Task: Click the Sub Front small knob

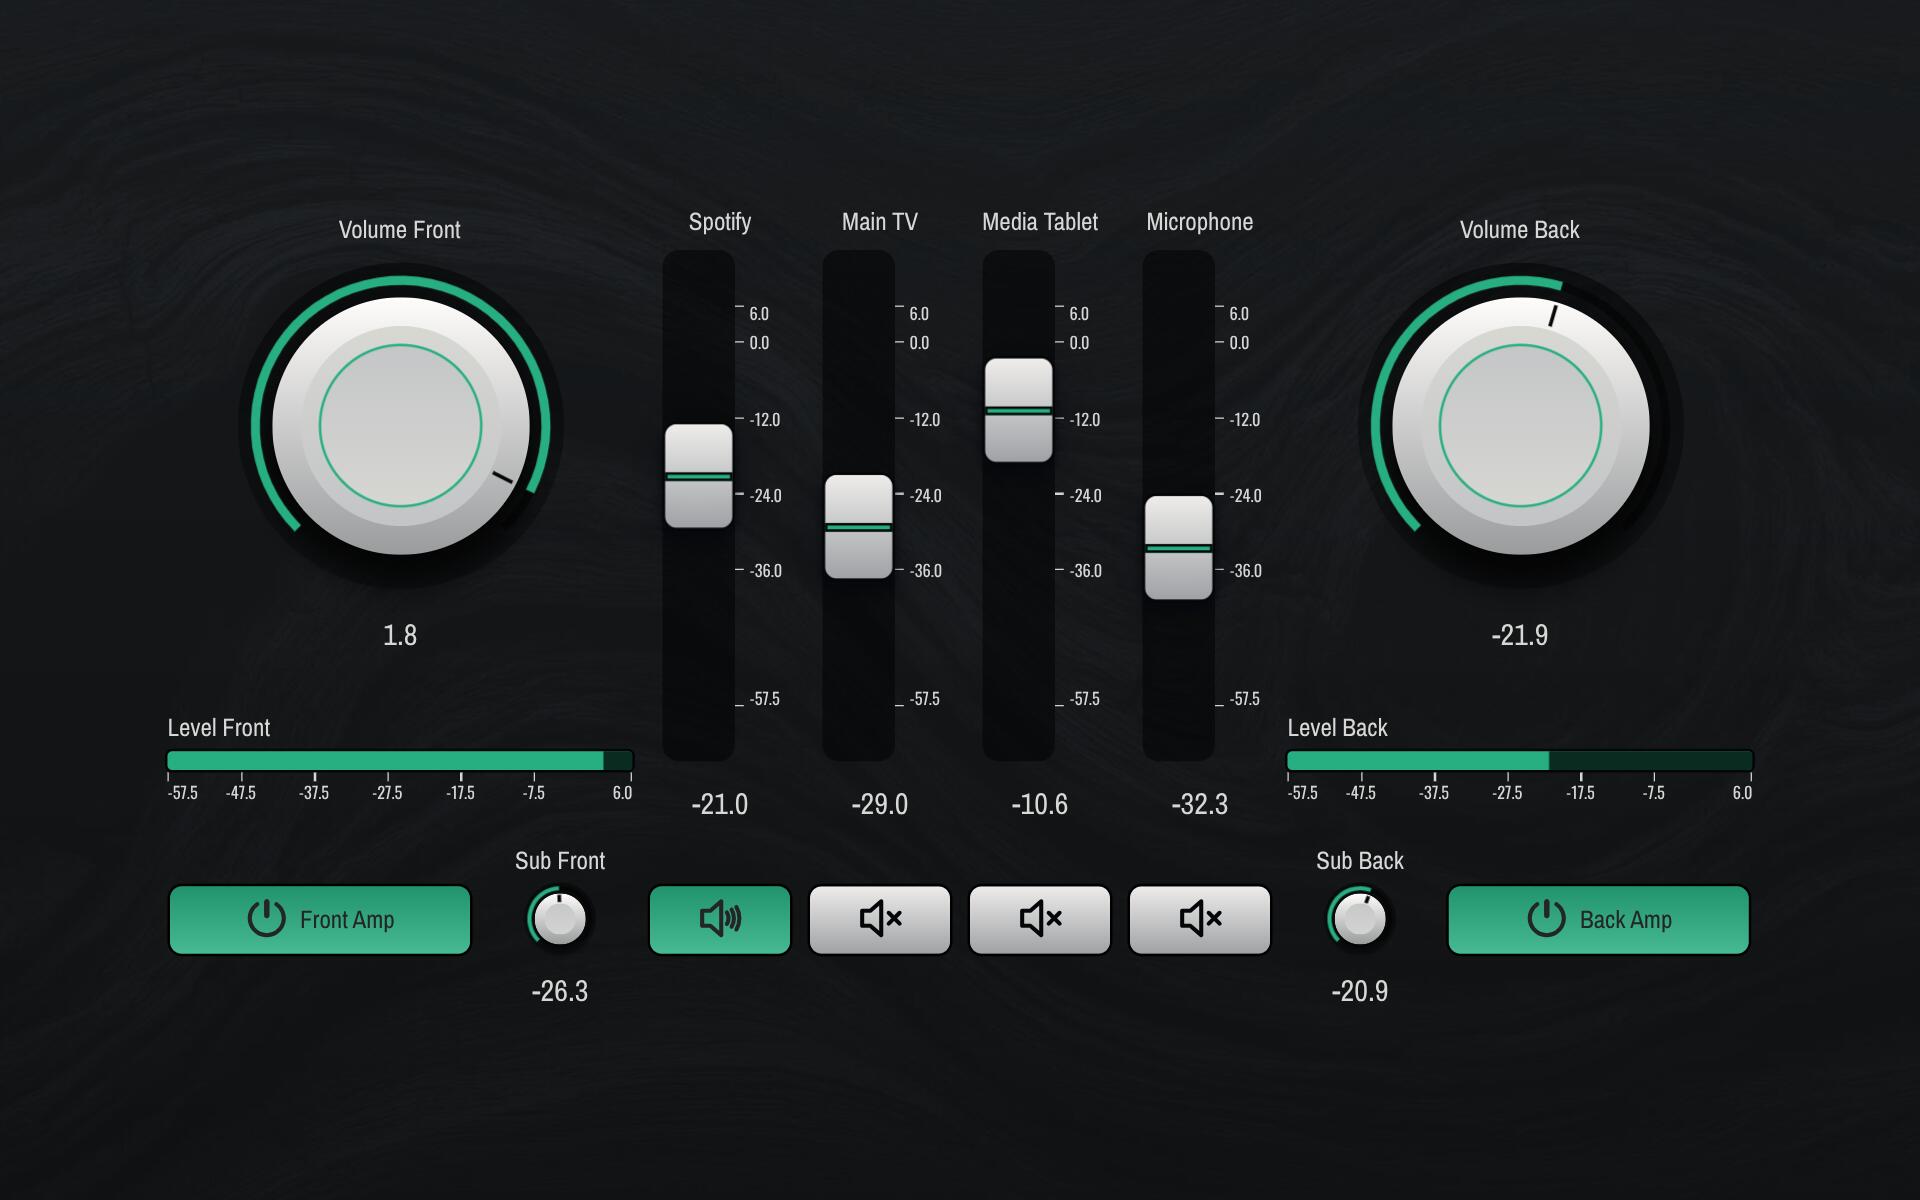Action: [560, 918]
